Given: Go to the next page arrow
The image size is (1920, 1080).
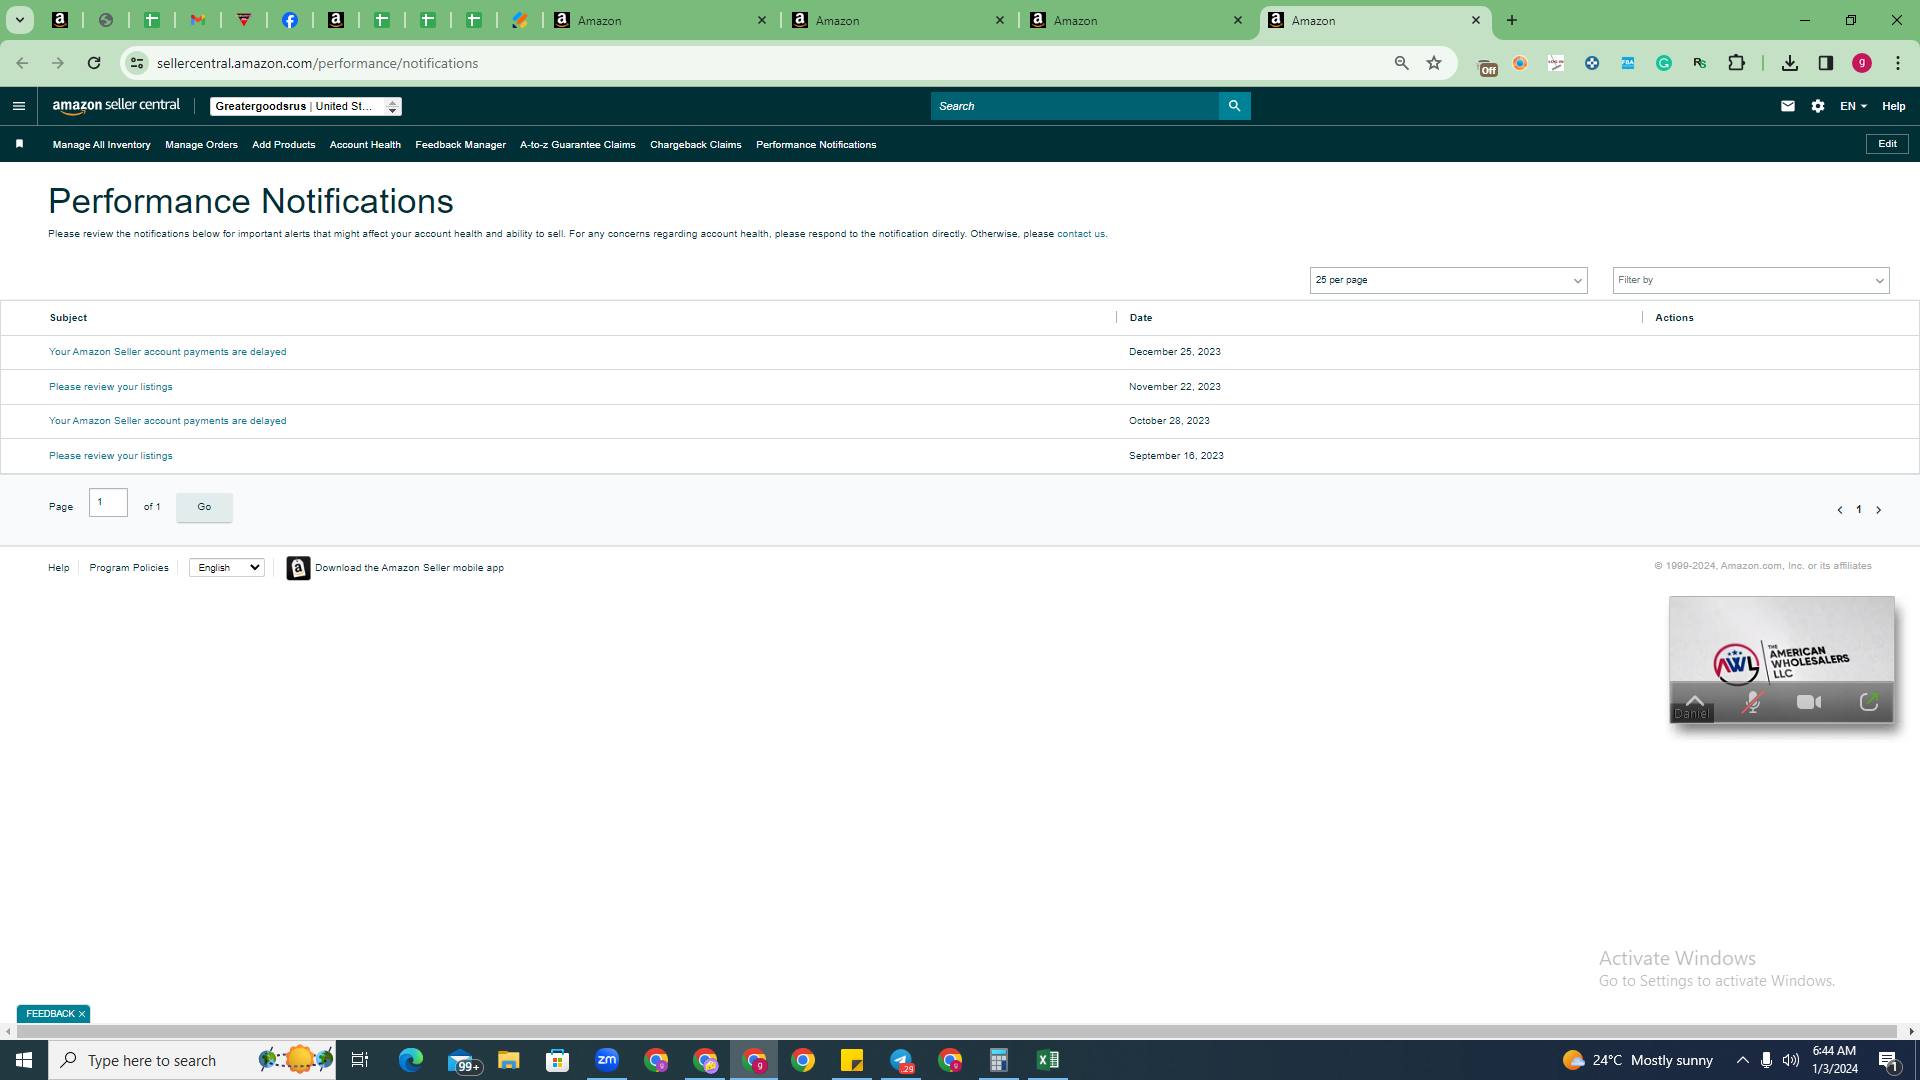Looking at the screenshot, I should click(1878, 510).
